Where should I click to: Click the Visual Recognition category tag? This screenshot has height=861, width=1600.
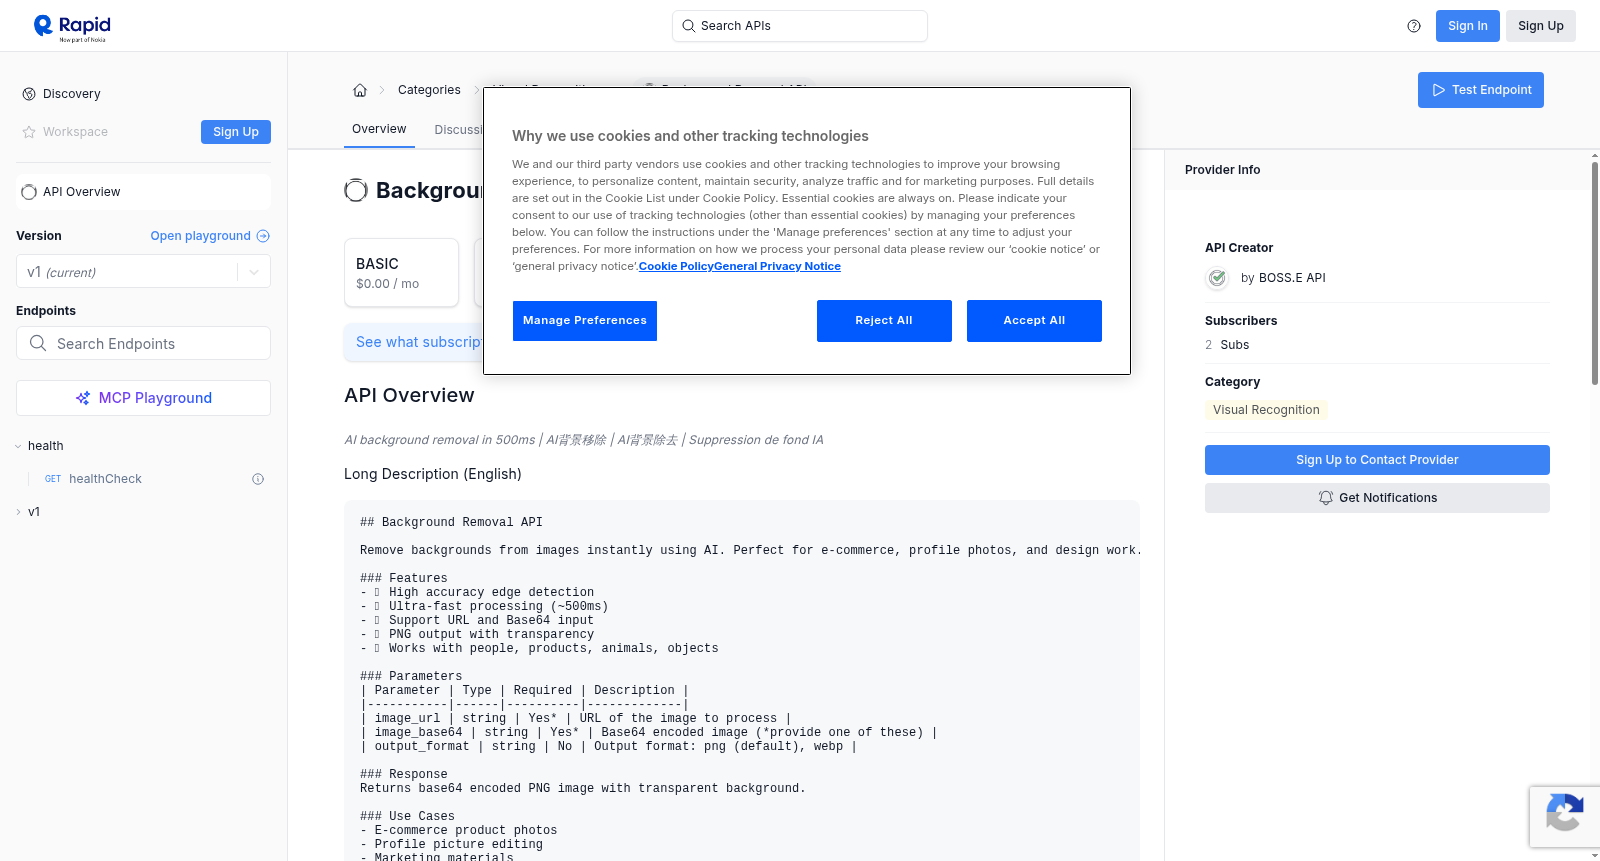click(x=1266, y=410)
